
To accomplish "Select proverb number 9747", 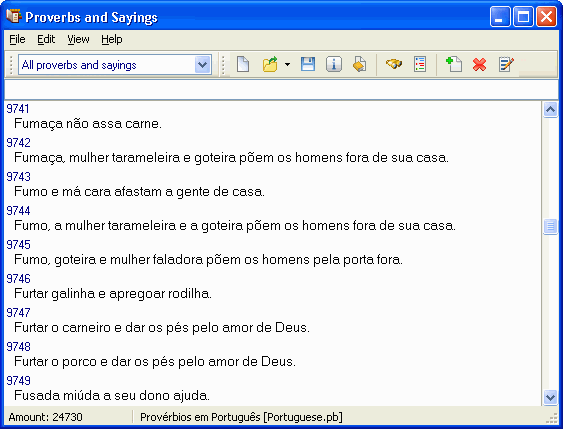I will [19, 313].
